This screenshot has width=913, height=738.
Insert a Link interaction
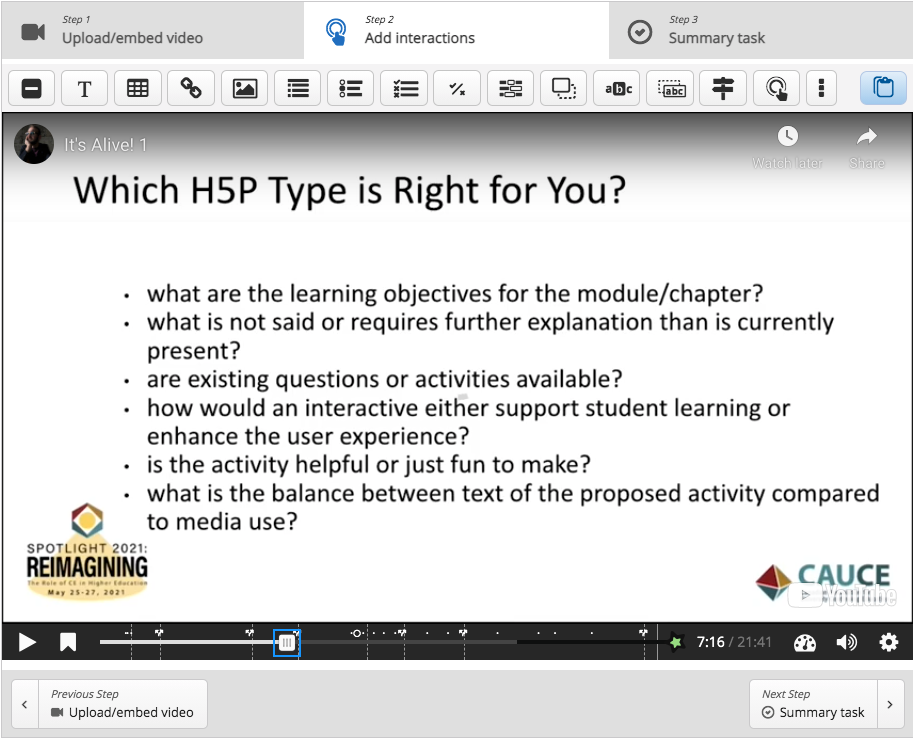click(191, 88)
